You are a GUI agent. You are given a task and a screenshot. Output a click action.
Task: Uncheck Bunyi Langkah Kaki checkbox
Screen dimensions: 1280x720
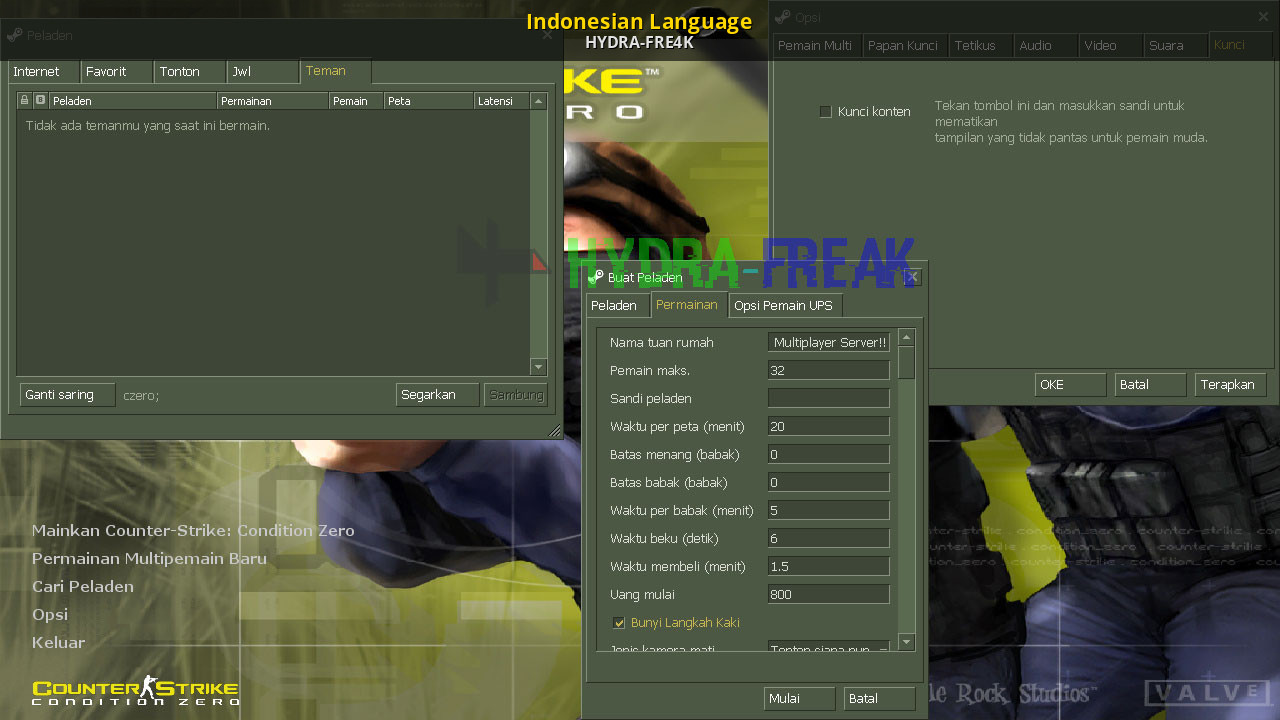point(619,623)
